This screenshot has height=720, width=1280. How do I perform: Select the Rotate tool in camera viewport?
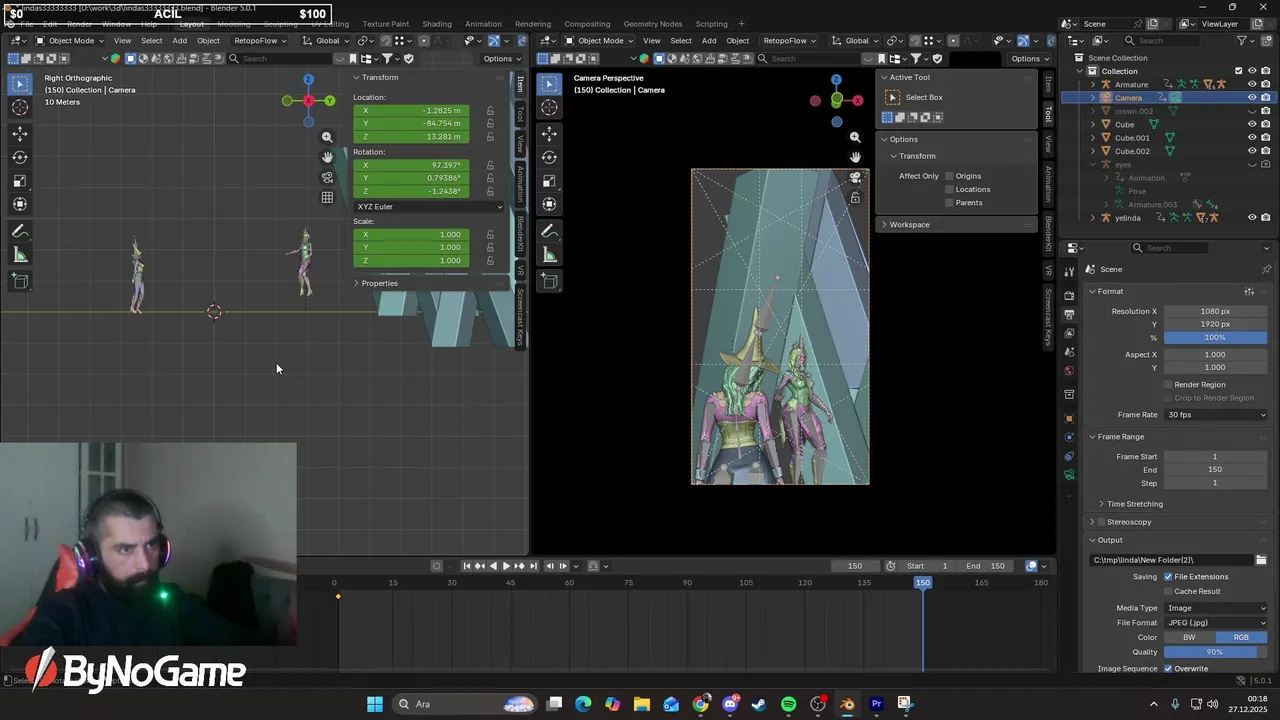pos(549,157)
